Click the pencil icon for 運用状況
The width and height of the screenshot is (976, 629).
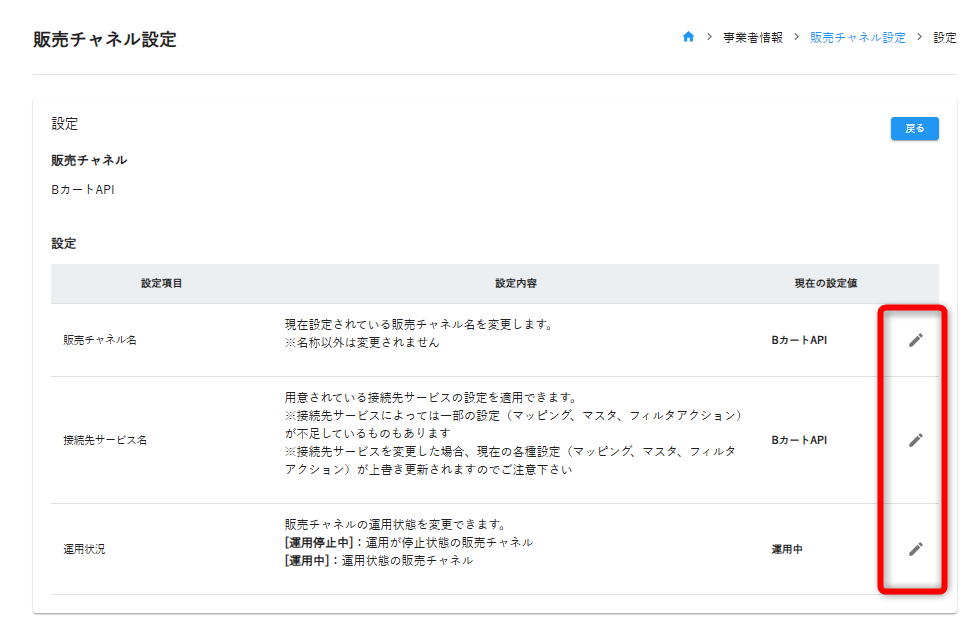(915, 549)
